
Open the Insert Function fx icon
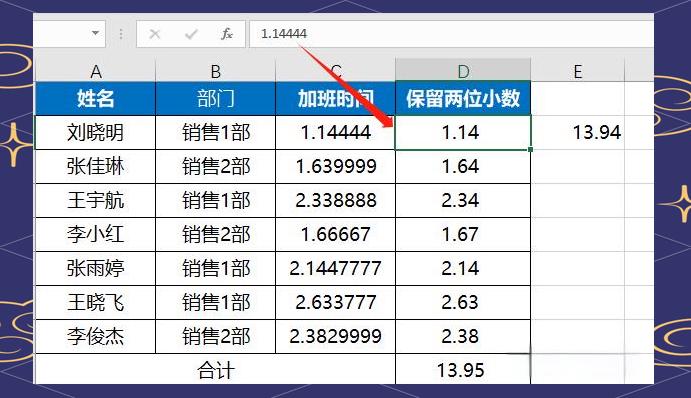click(x=227, y=33)
